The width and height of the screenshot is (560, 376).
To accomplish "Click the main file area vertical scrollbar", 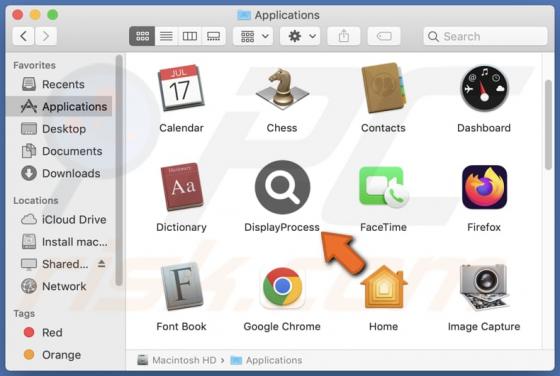I will click(x=549, y=125).
